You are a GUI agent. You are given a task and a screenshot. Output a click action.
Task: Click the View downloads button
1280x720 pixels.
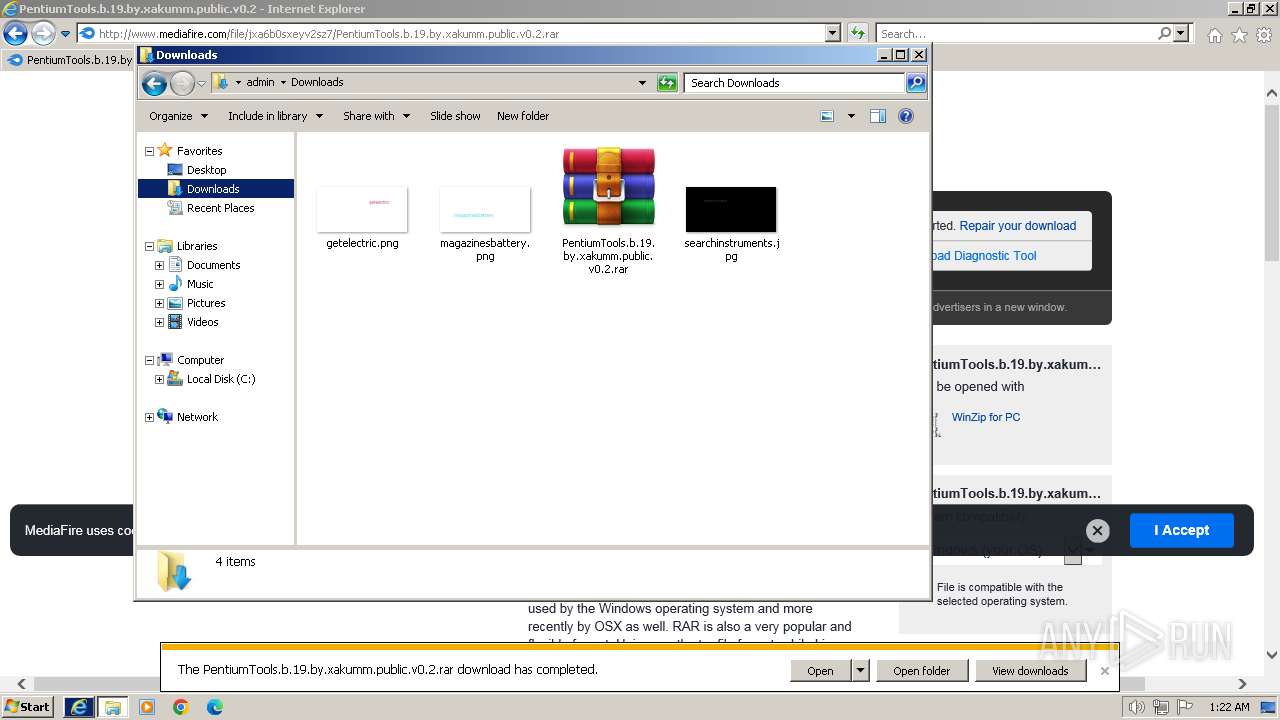point(1030,671)
